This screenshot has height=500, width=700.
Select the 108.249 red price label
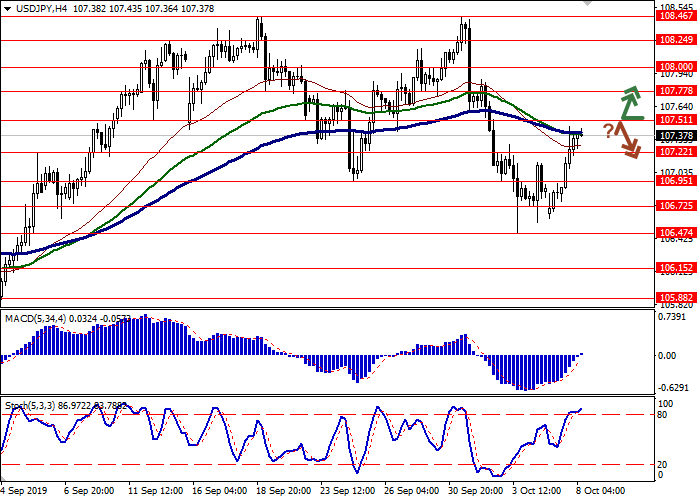click(672, 40)
